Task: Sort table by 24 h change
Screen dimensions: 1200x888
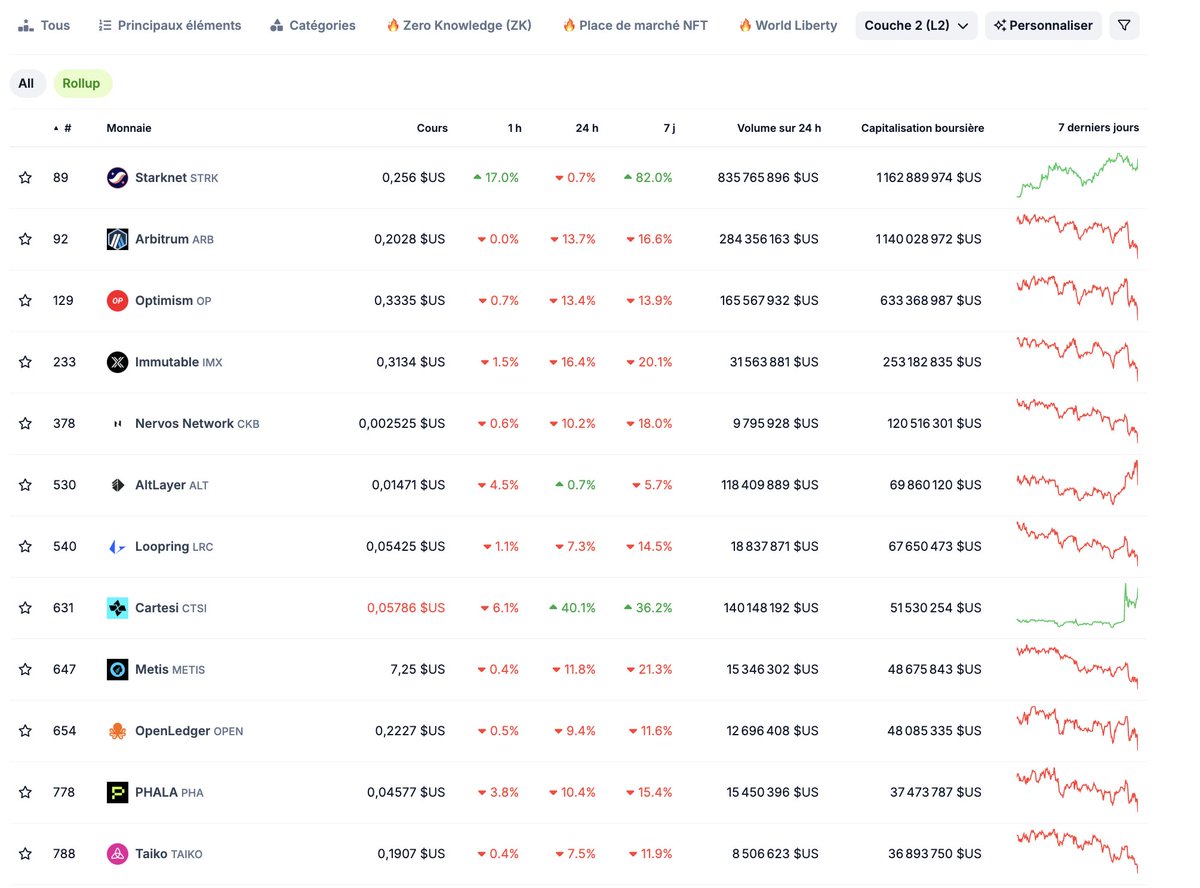Action: coord(587,128)
